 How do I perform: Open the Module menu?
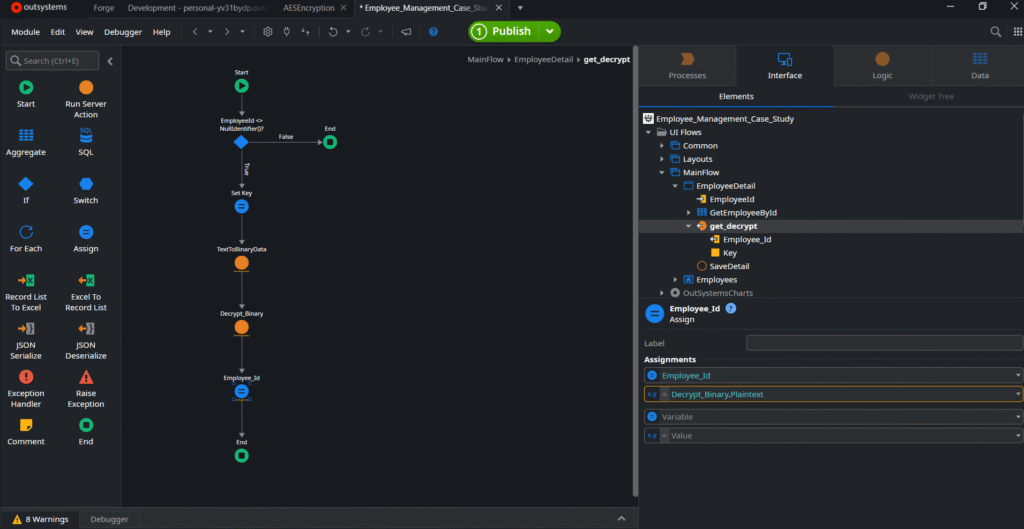point(25,32)
